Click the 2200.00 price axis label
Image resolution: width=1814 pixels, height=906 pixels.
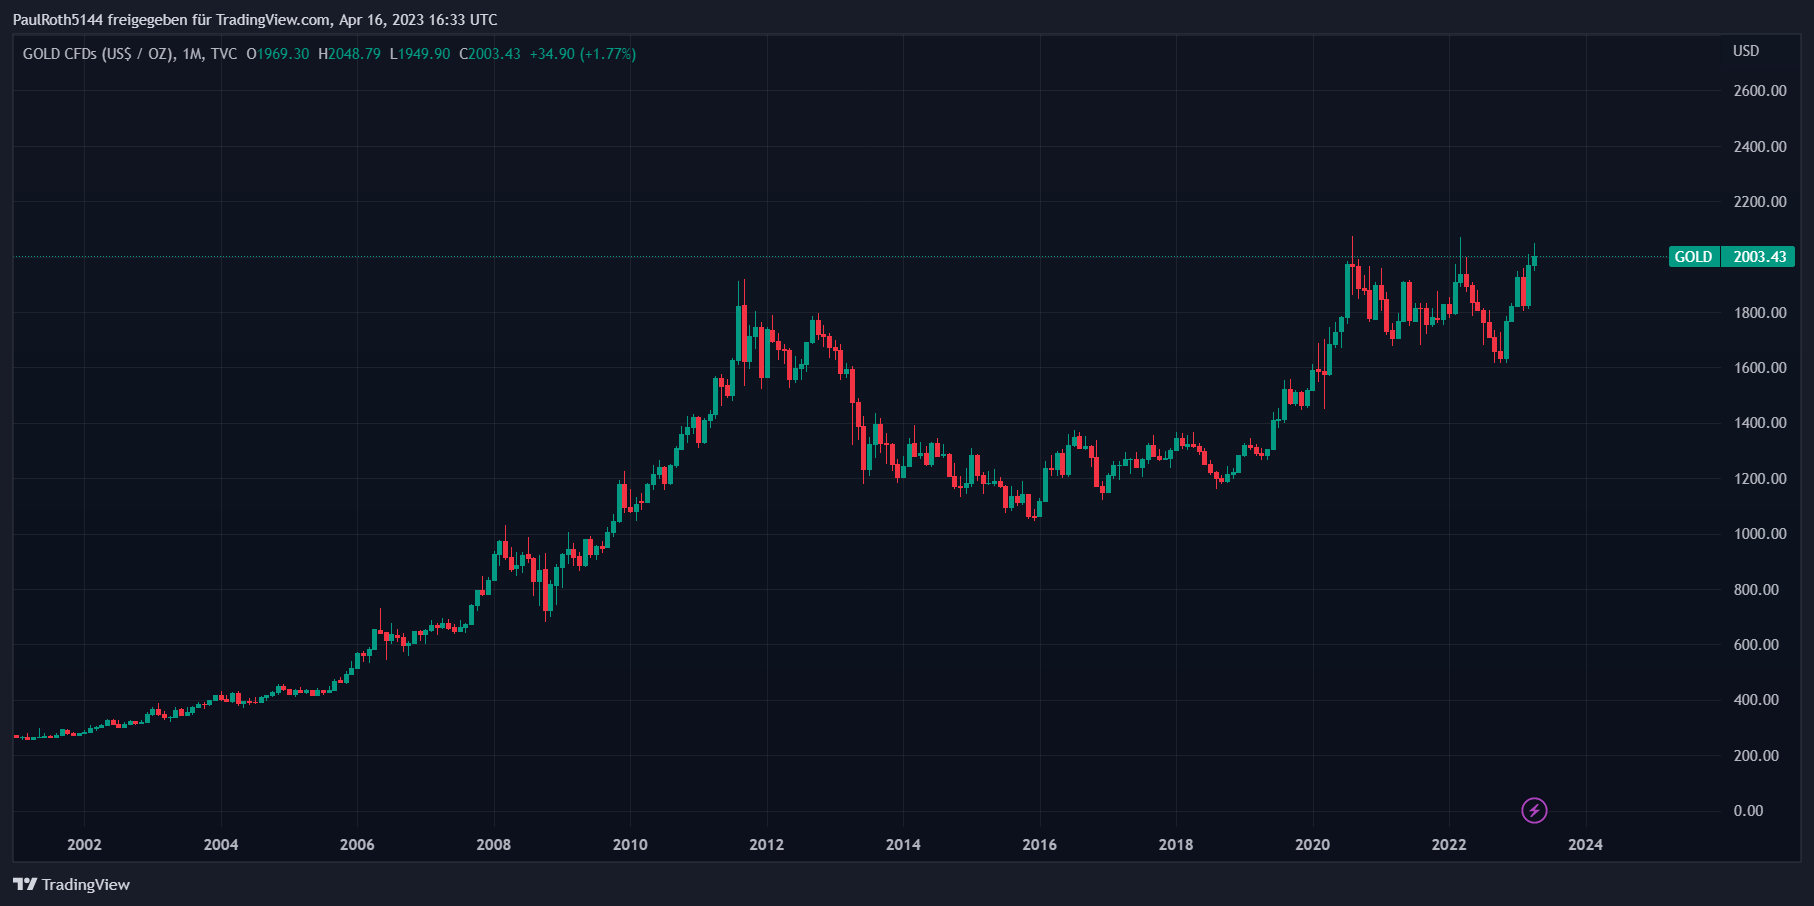[1760, 202]
